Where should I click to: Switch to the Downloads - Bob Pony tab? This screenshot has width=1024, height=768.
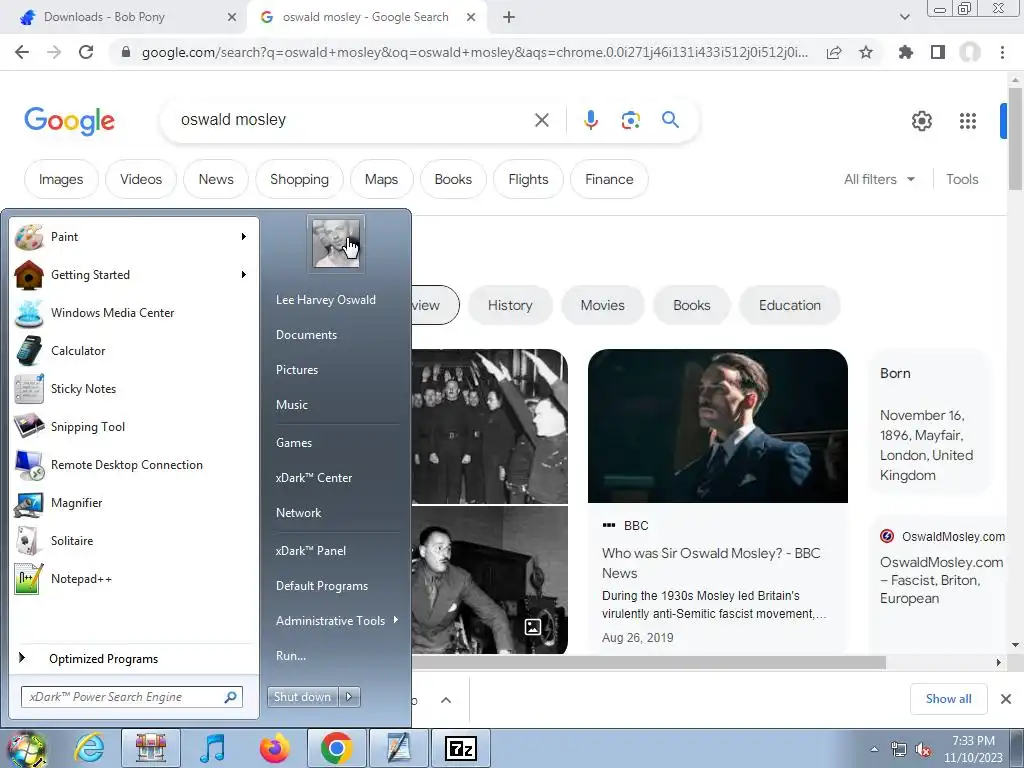tap(124, 17)
